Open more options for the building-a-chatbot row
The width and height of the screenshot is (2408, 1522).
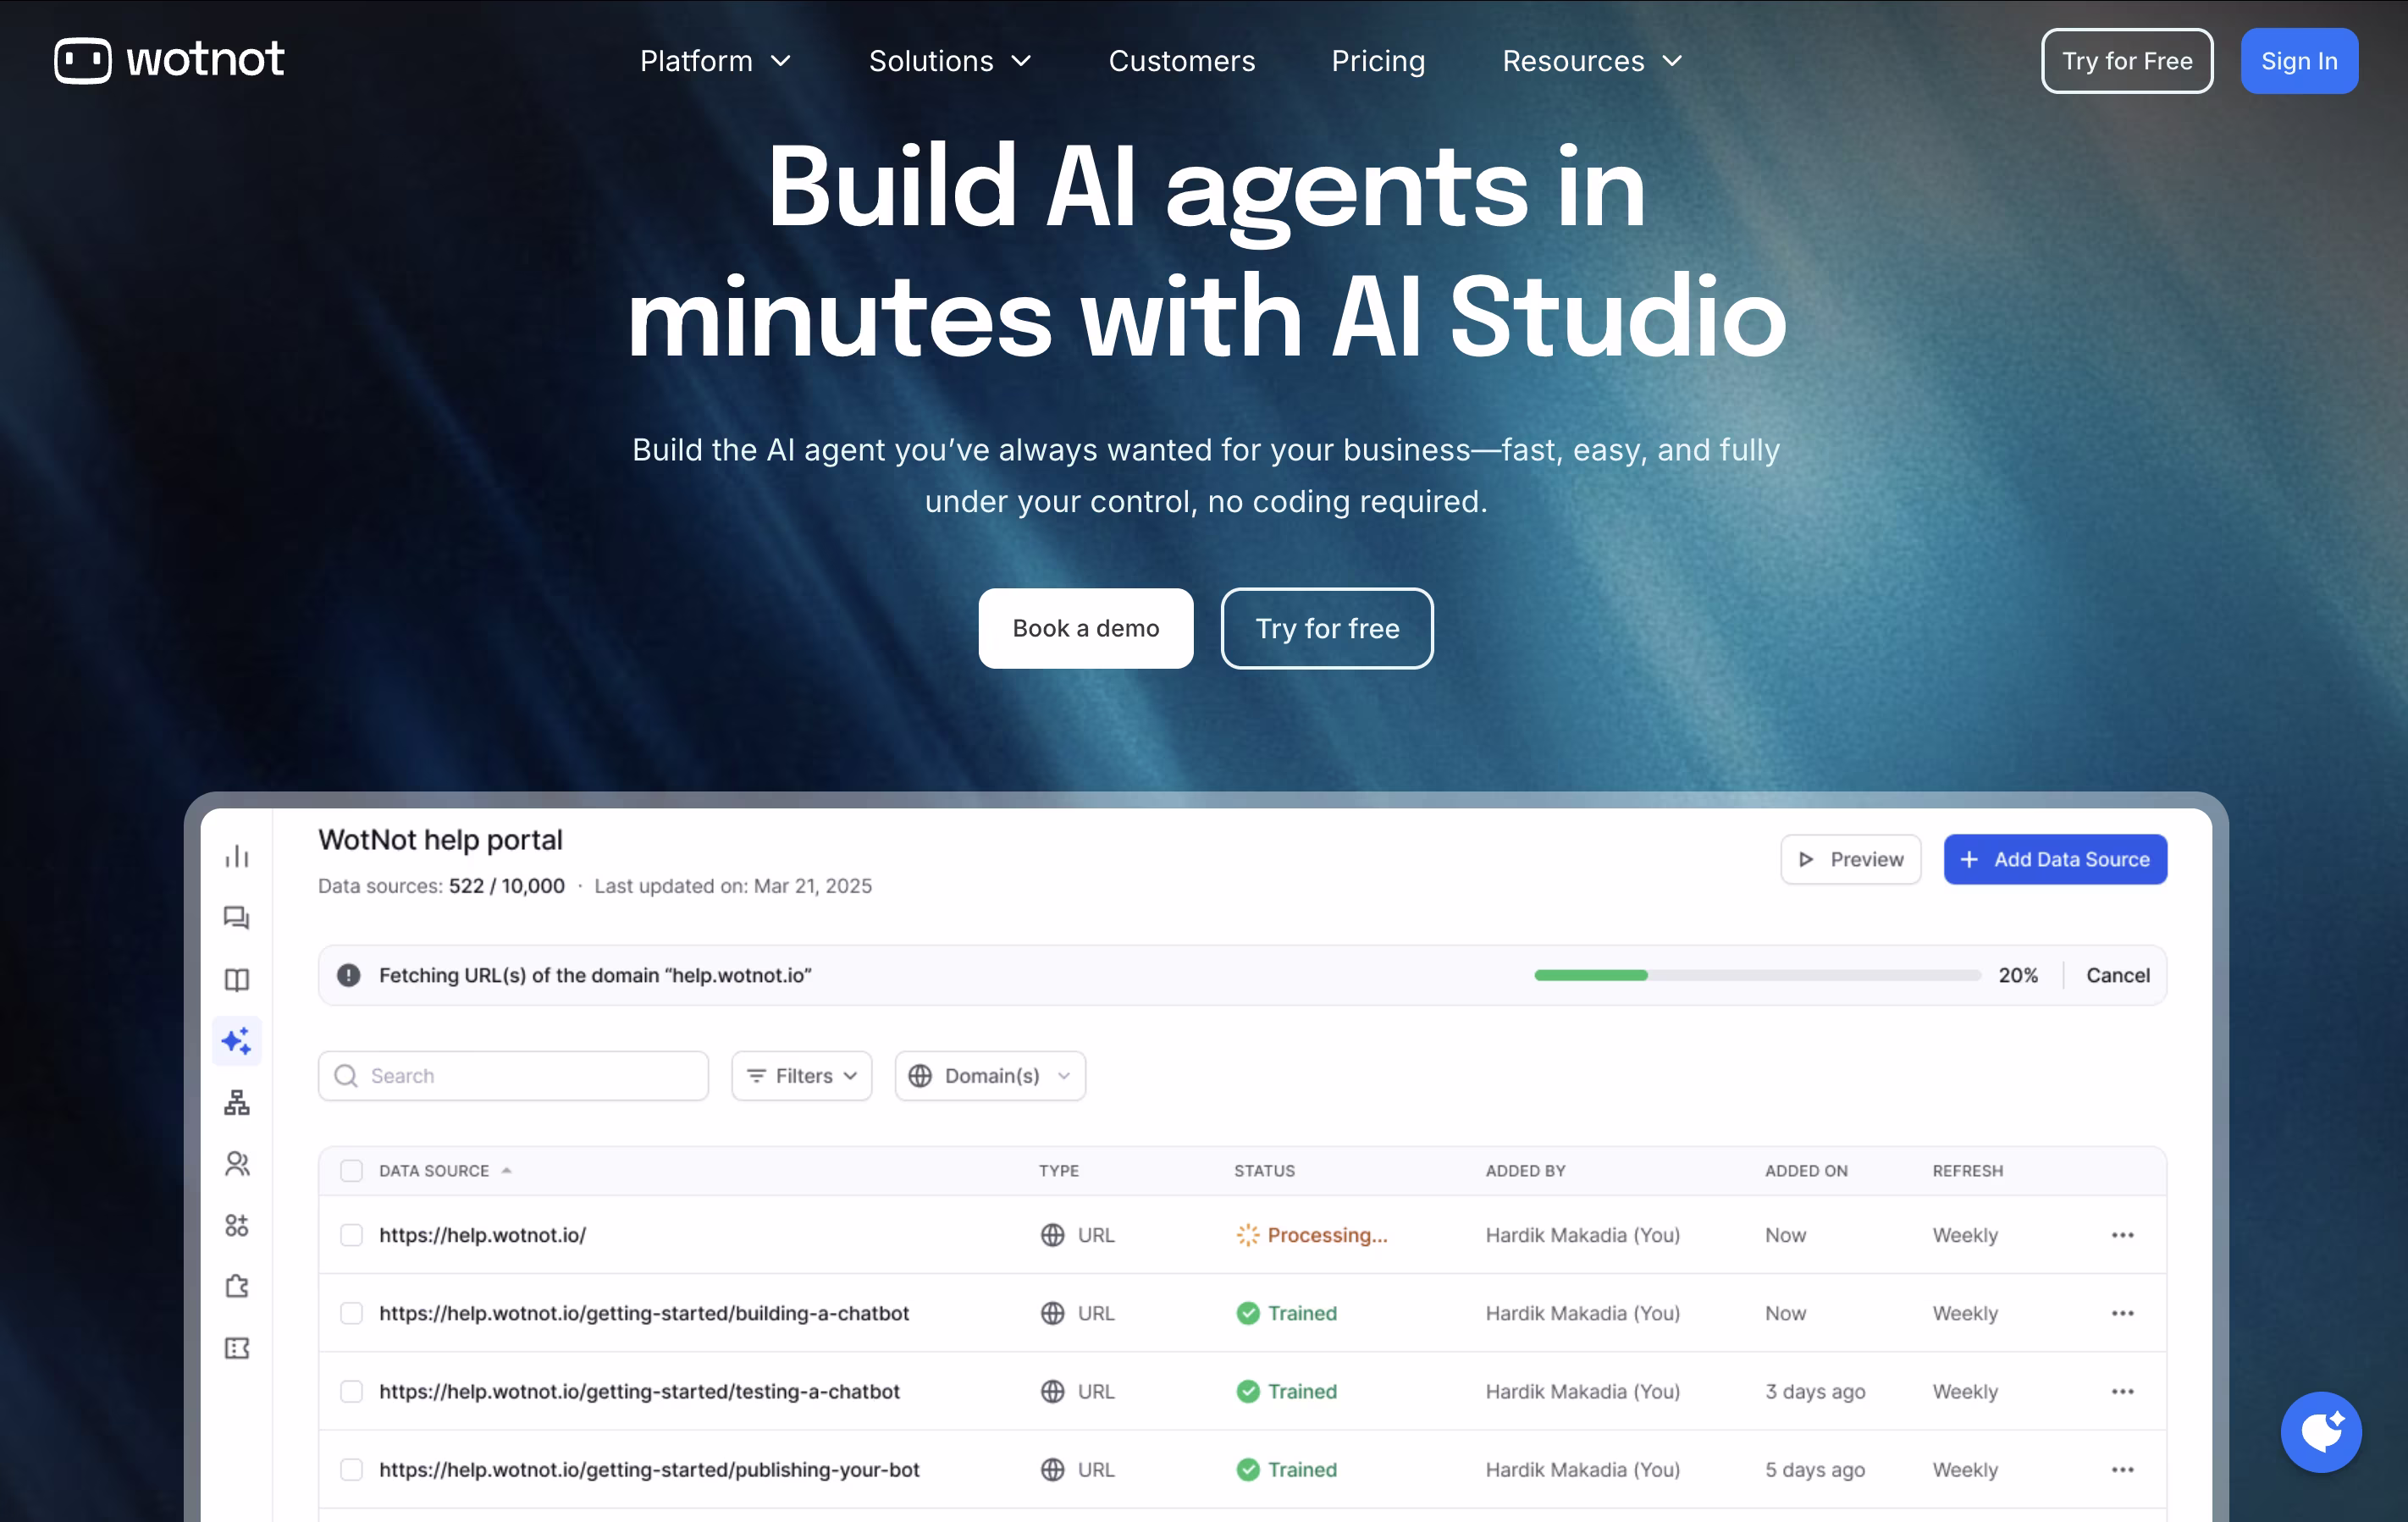[2122, 1313]
